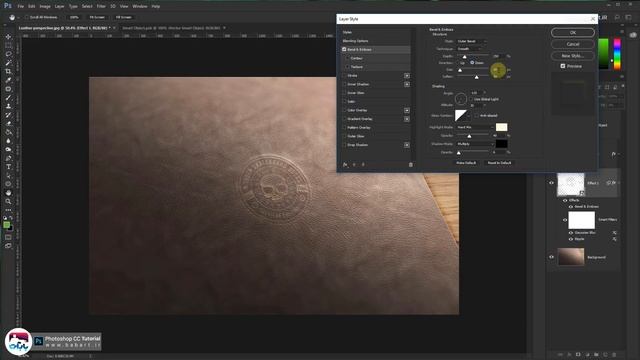Toggle Quick Mask mode icon
This screenshot has height=360, width=640.
(x=8, y=237)
